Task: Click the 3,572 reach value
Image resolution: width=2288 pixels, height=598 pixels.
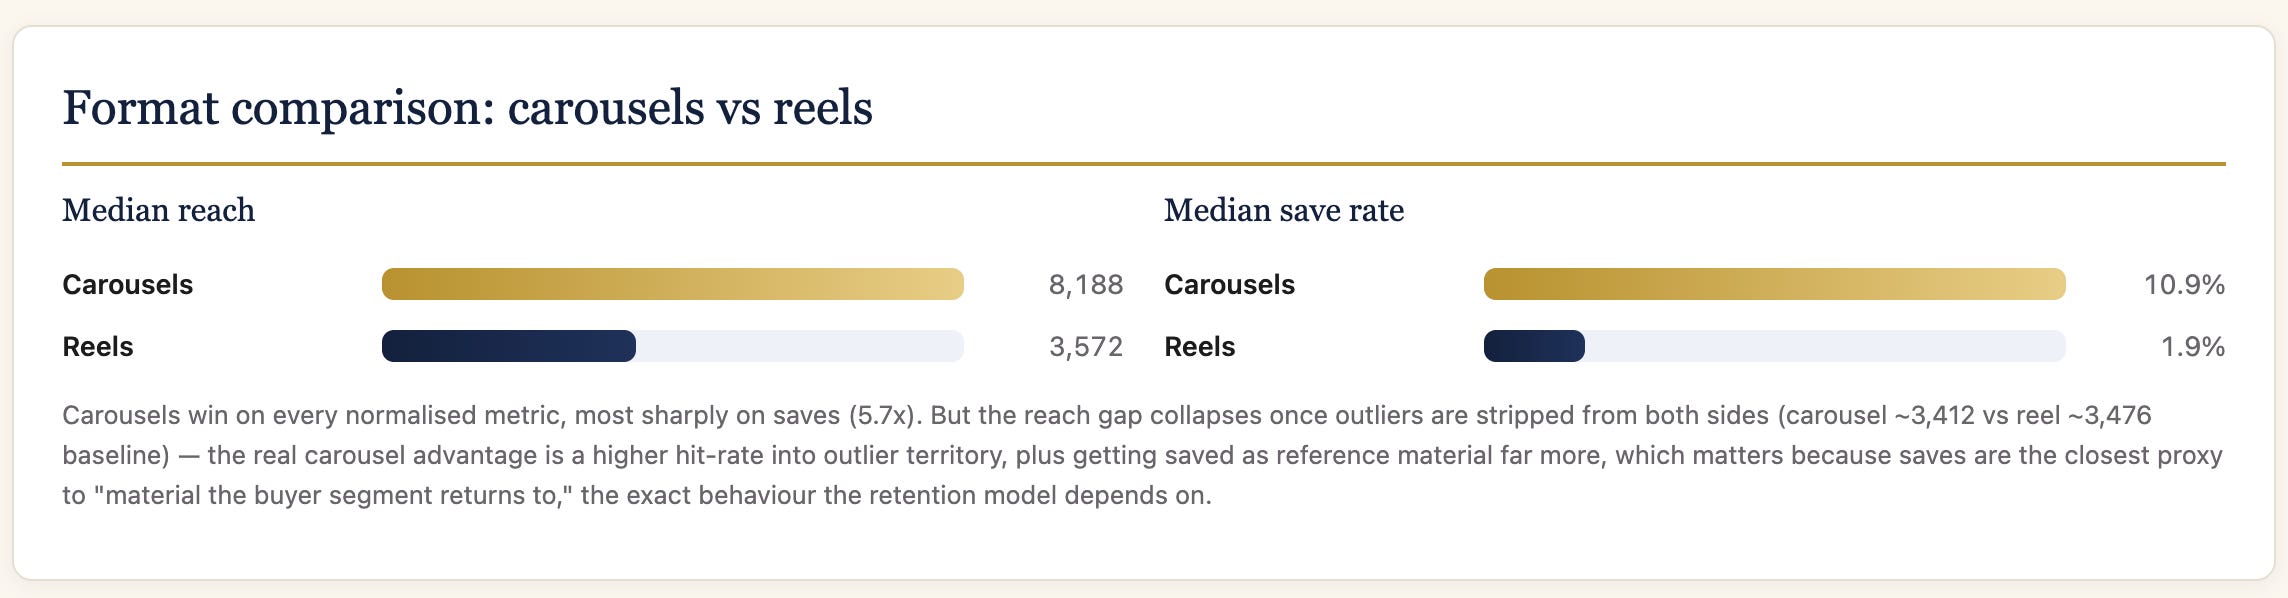Action: pyautogui.click(x=1086, y=347)
